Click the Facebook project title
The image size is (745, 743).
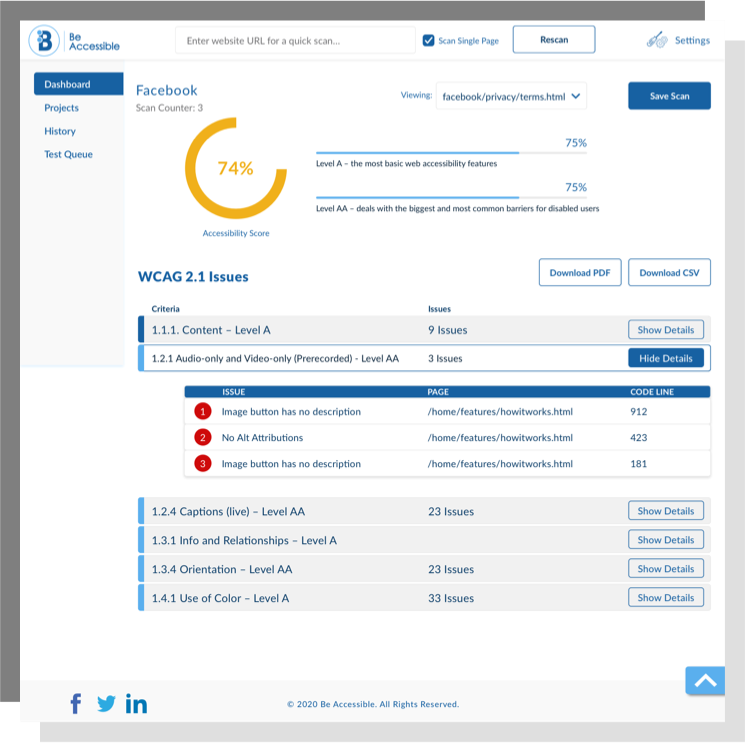[x=166, y=90]
